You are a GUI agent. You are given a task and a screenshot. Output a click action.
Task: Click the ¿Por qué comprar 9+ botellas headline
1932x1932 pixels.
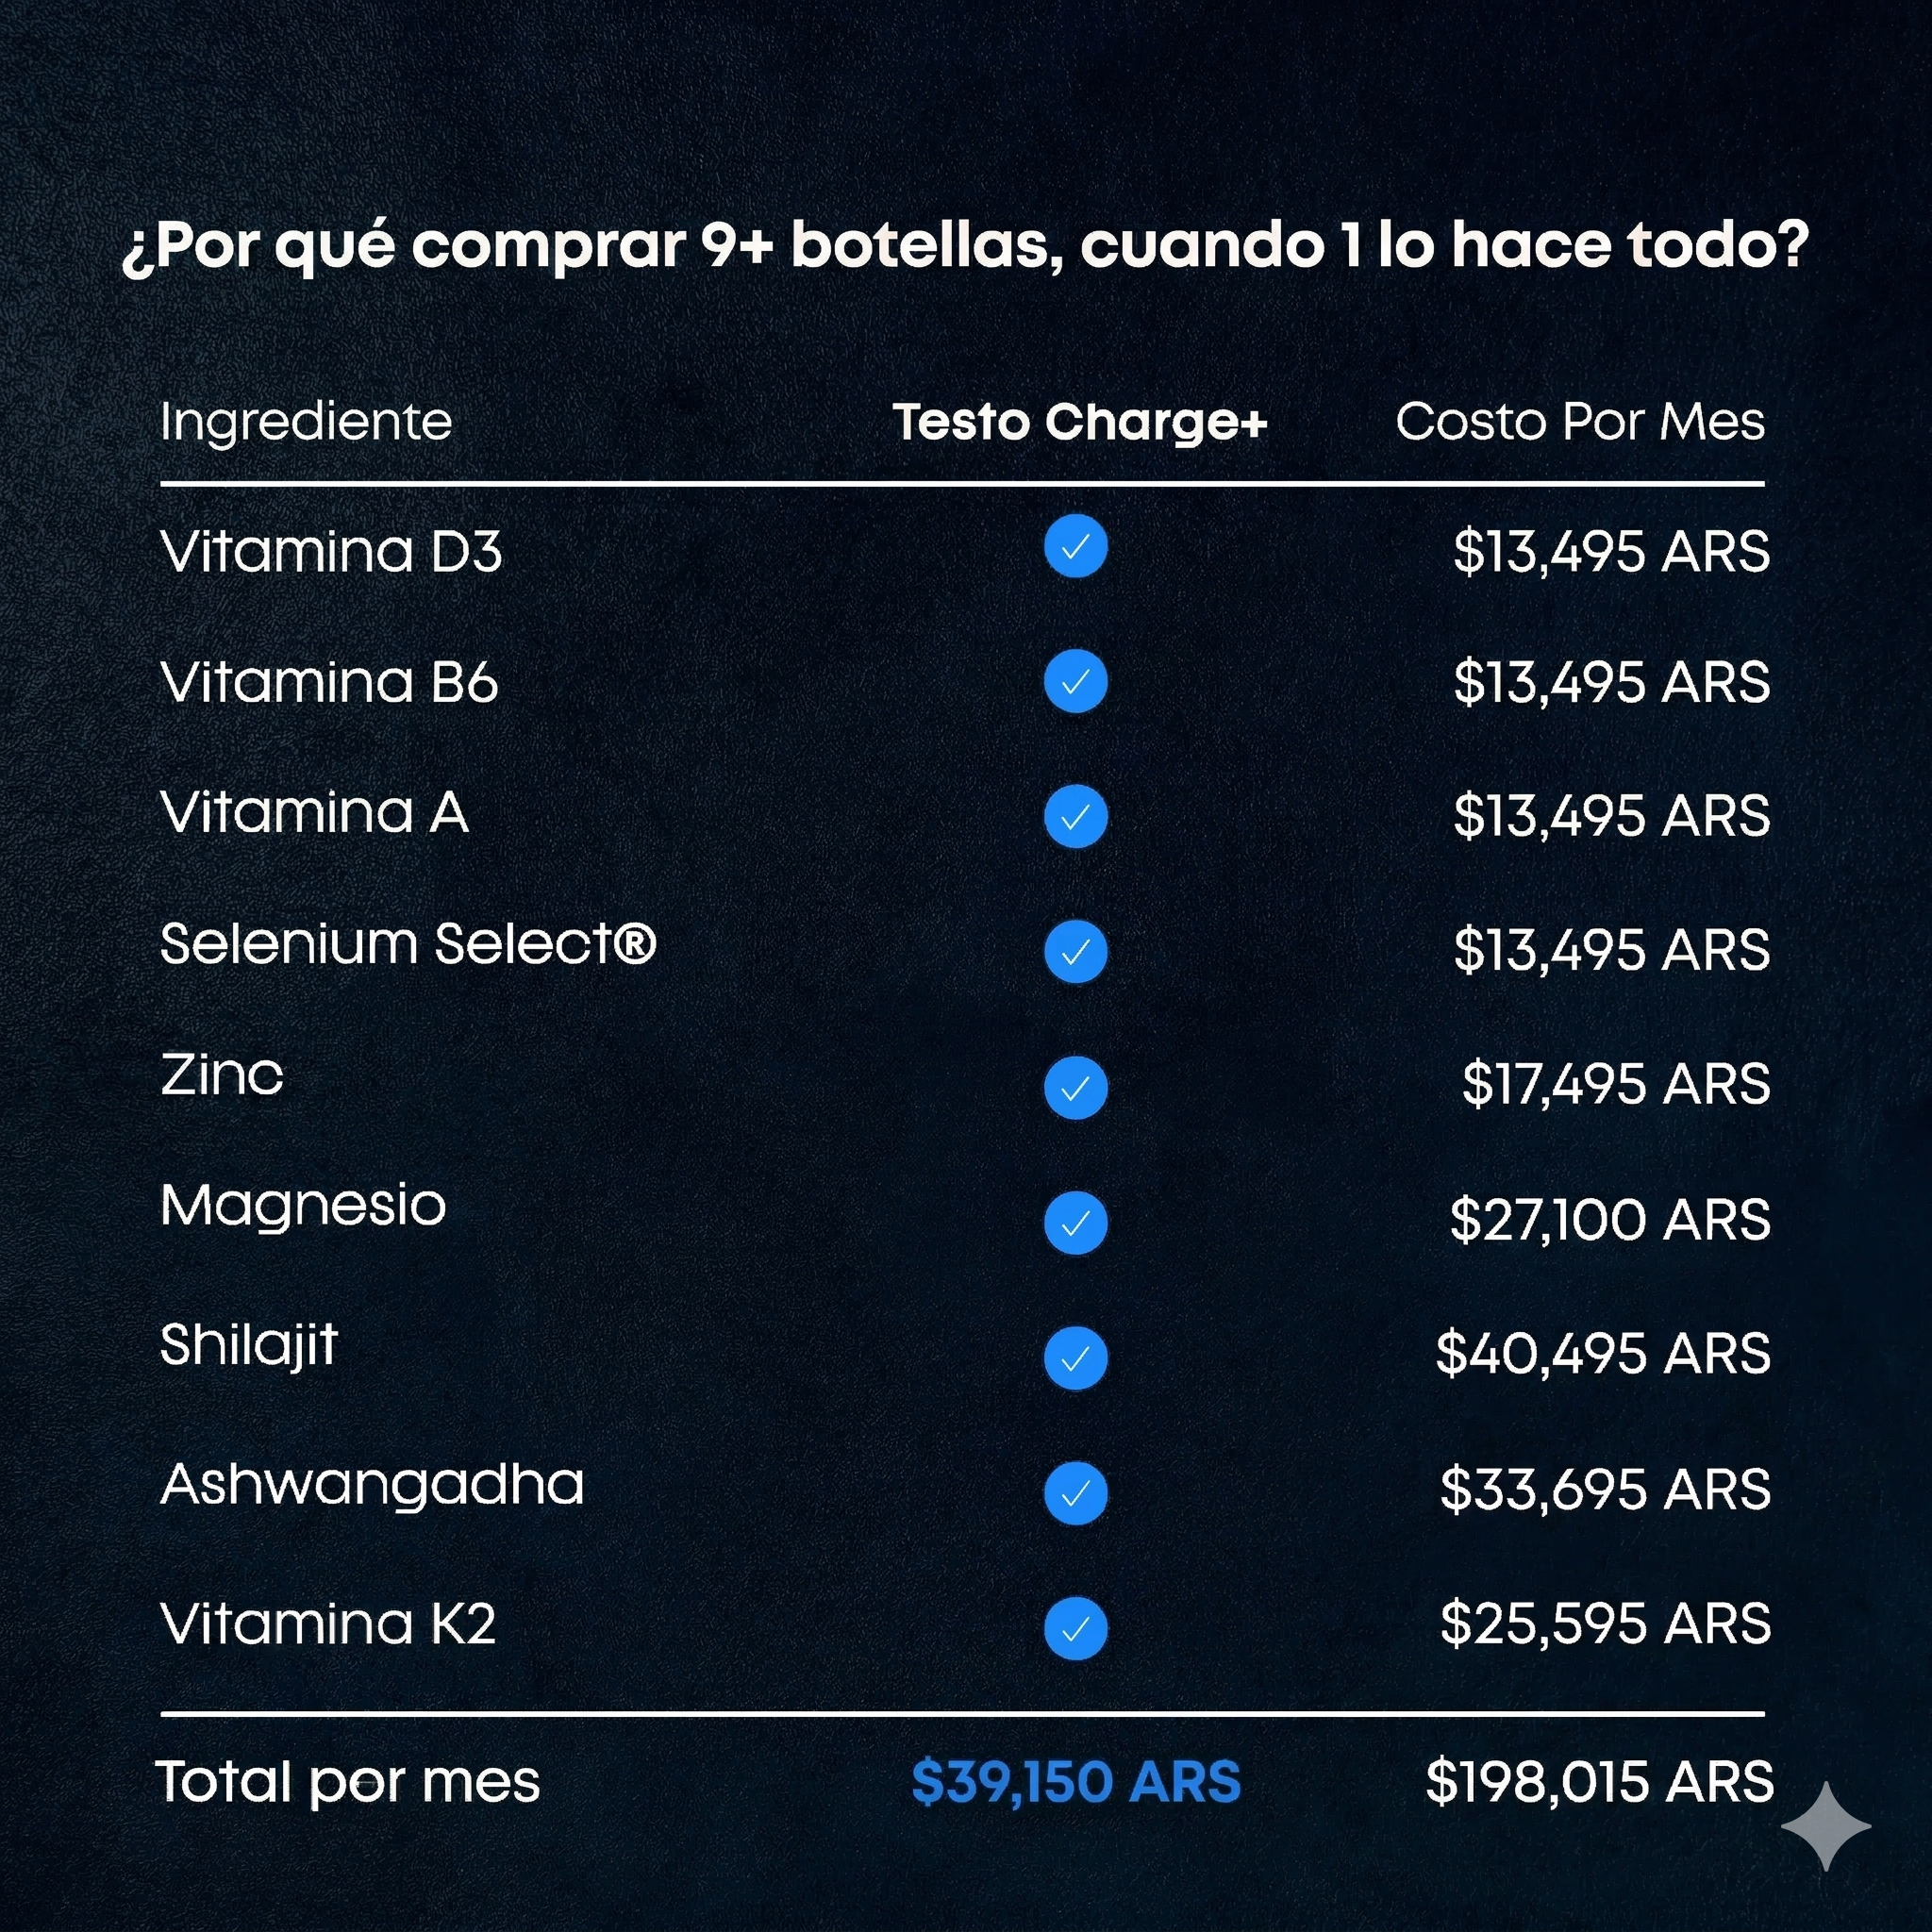point(965,246)
